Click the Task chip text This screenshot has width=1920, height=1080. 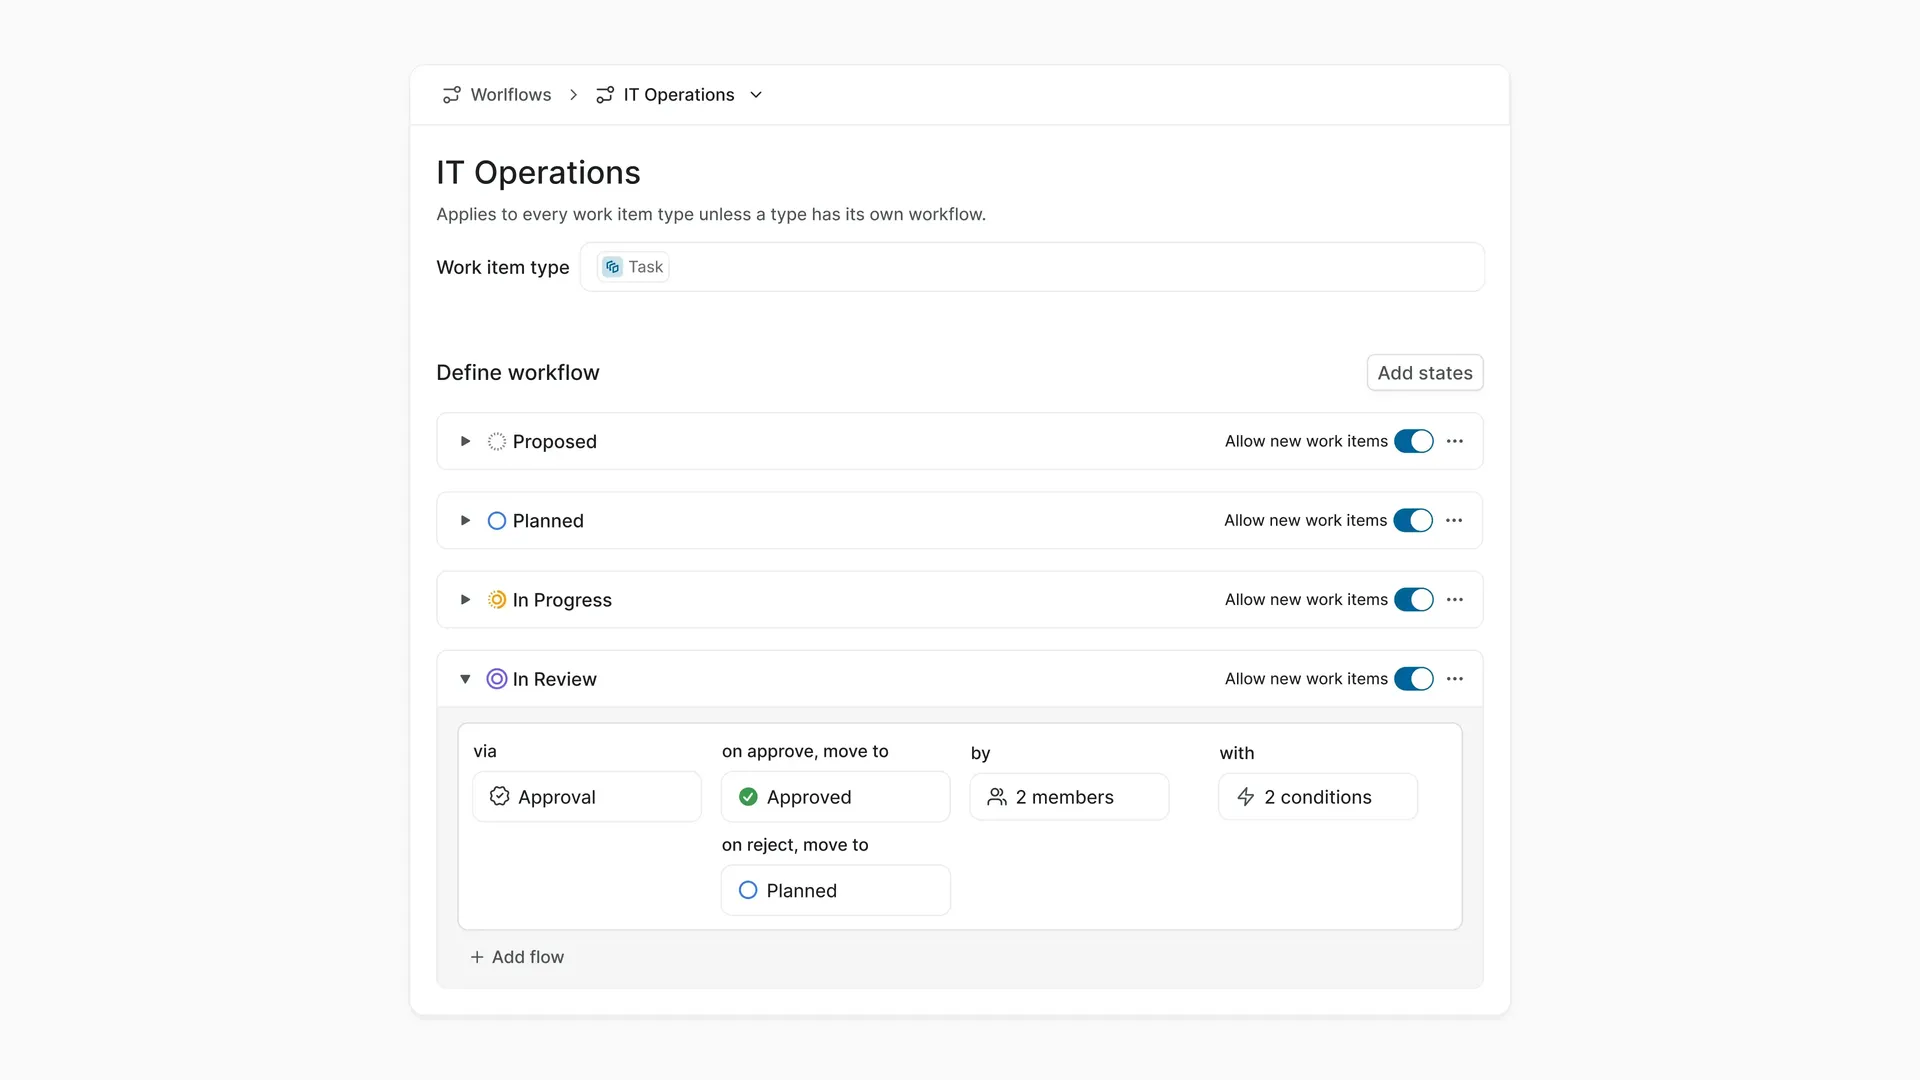645,267
